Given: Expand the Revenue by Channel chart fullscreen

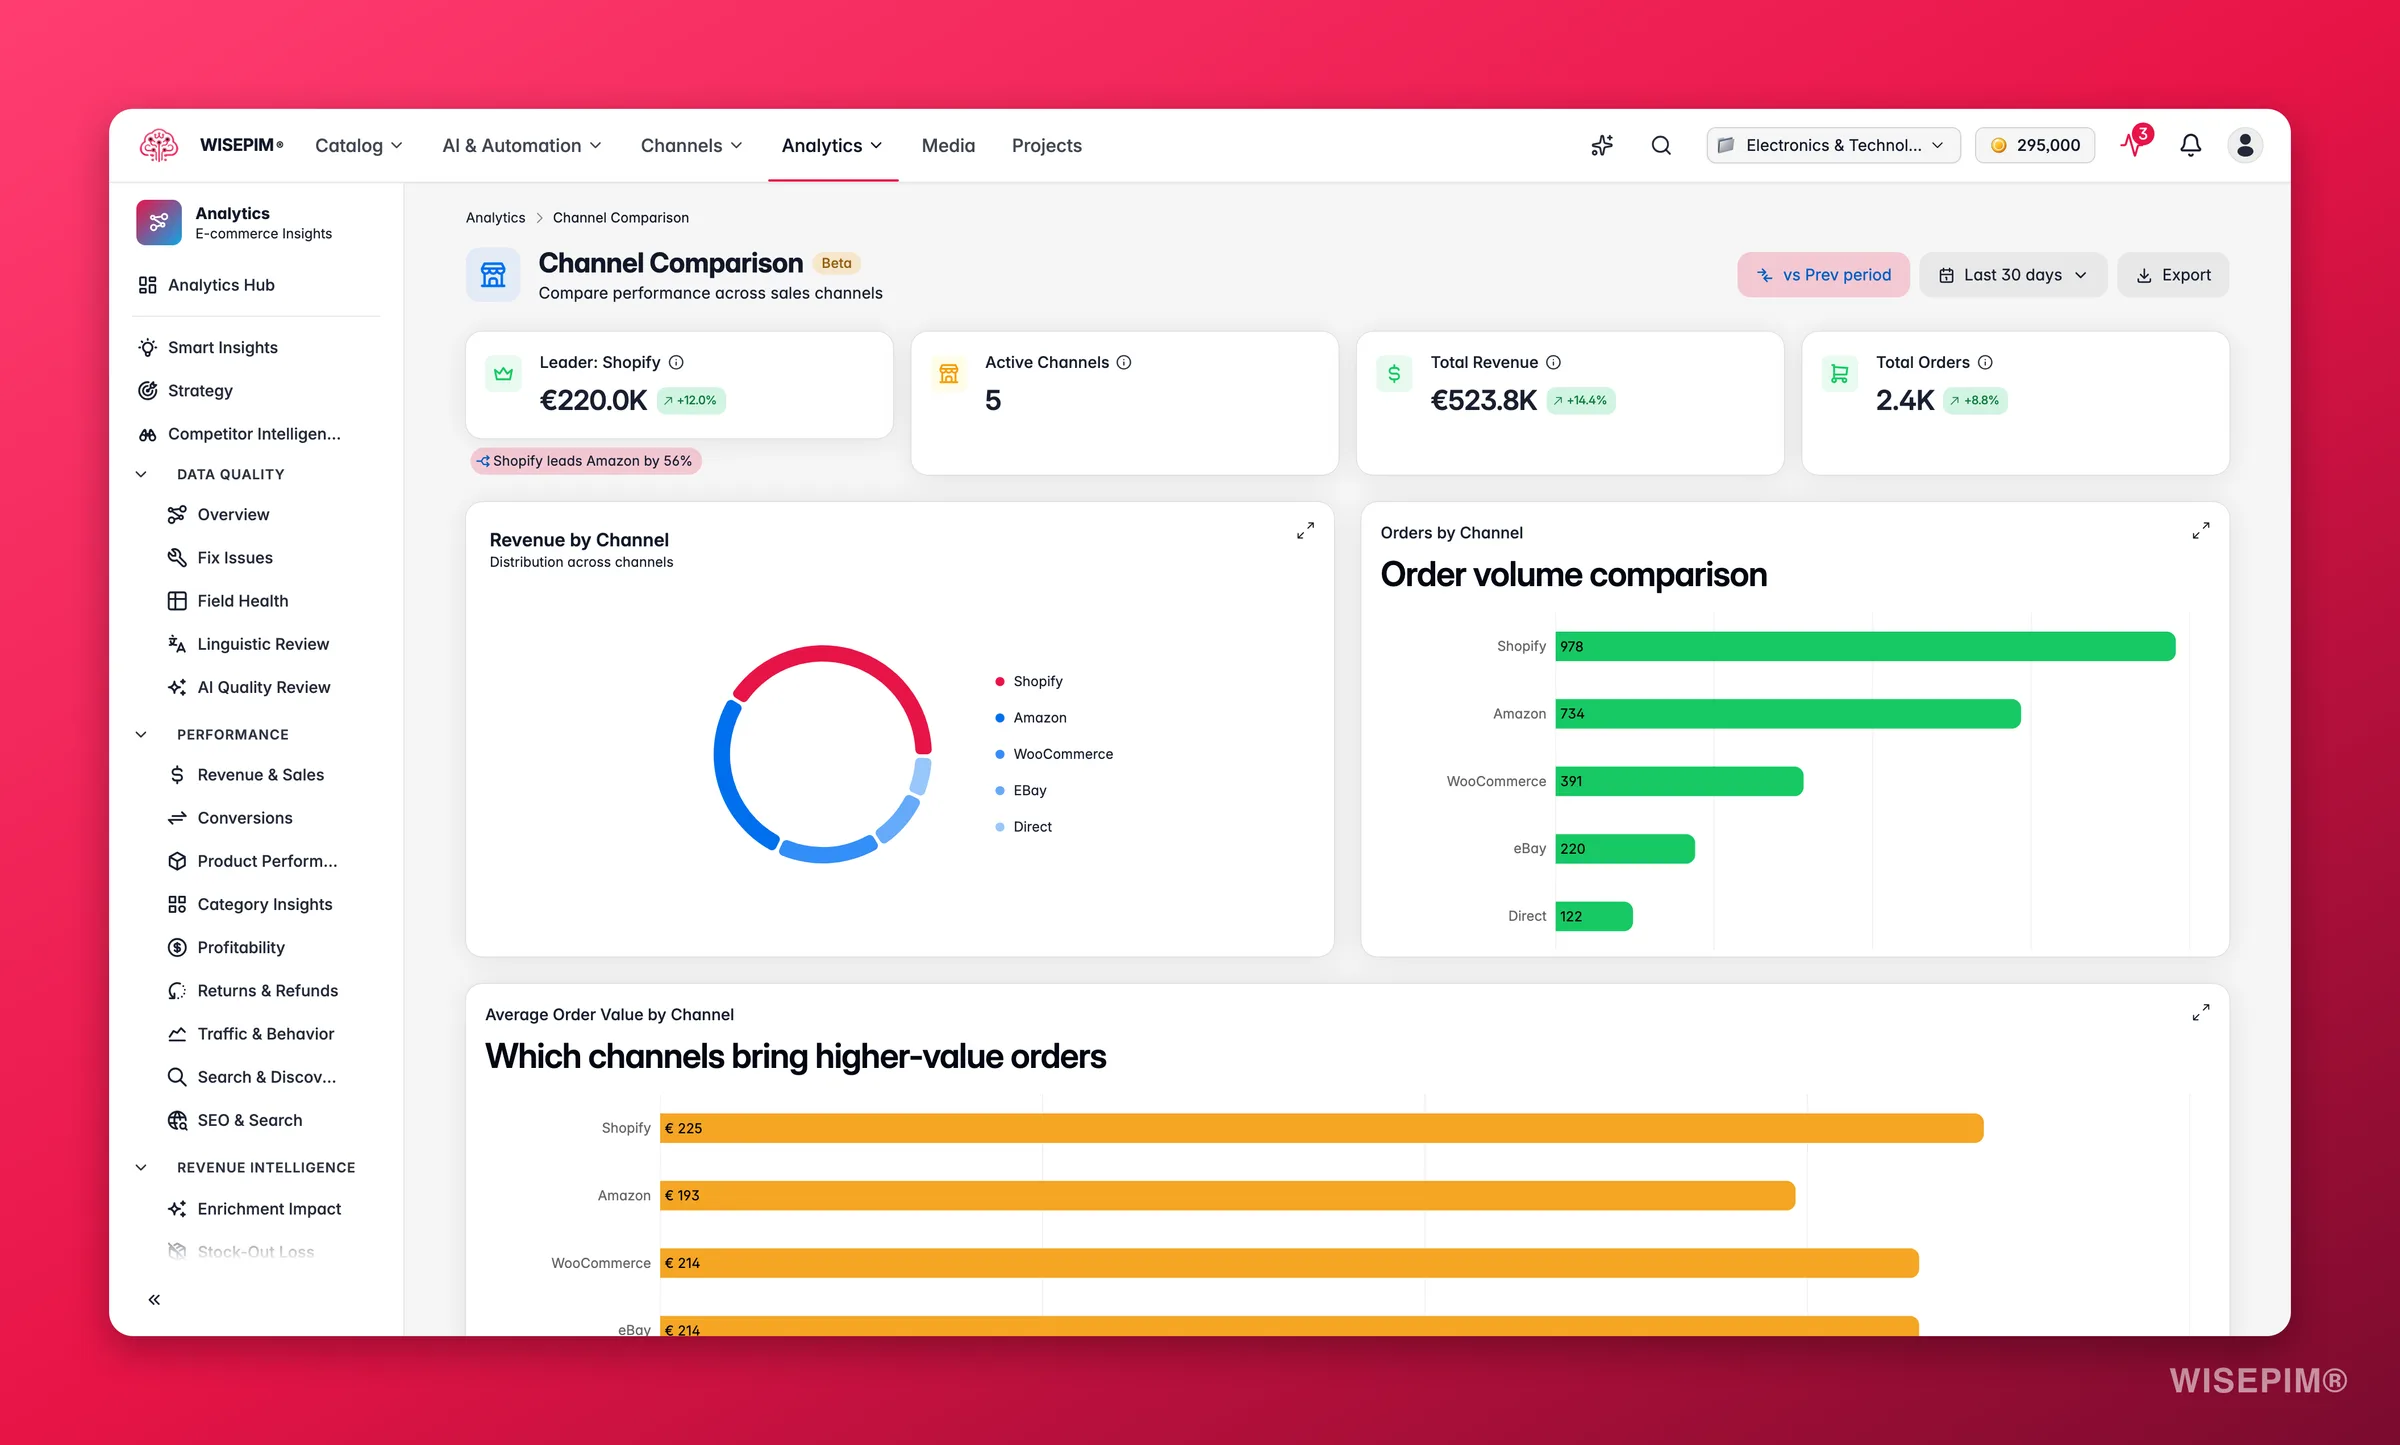Looking at the screenshot, I should point(1305,531).
